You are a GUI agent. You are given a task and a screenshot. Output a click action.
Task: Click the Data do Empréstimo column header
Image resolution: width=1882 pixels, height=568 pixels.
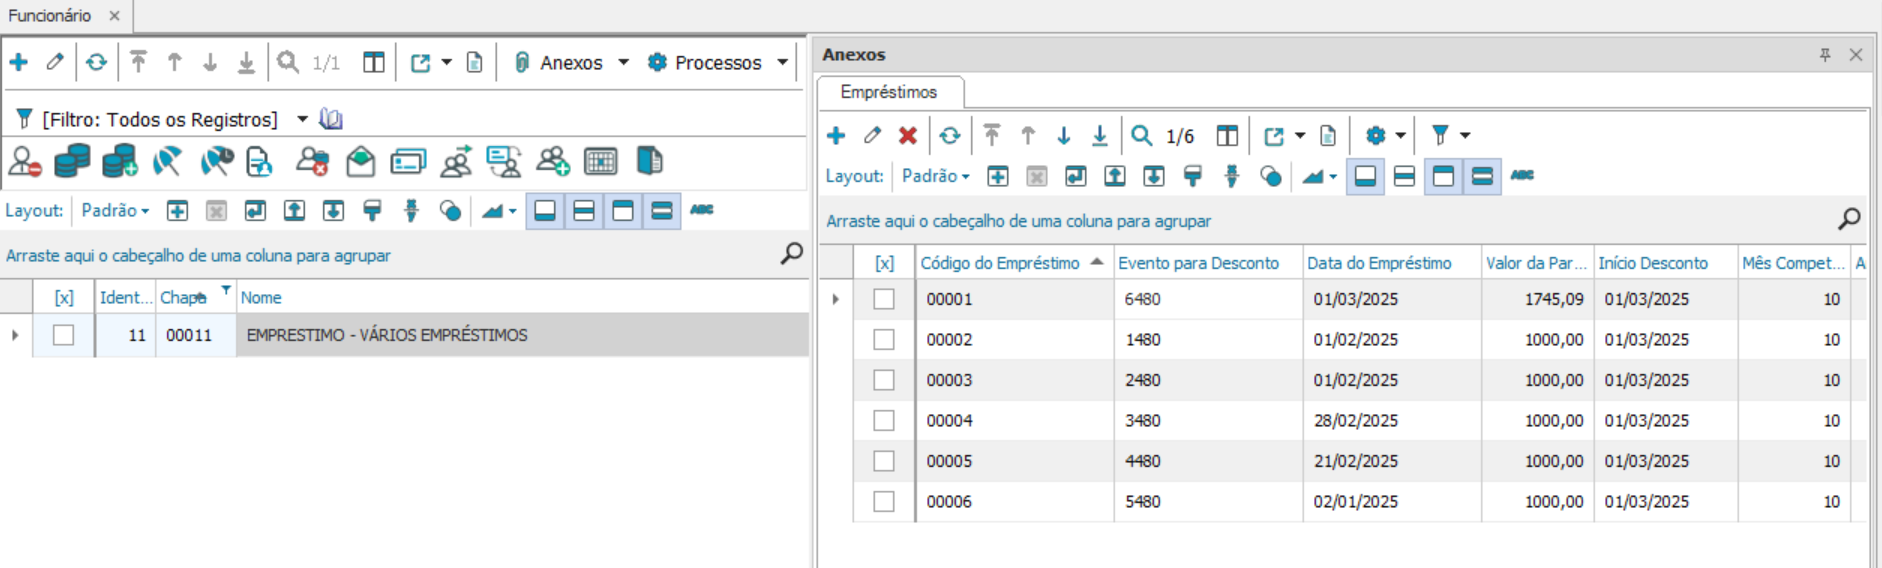(x=1379, y=263)
